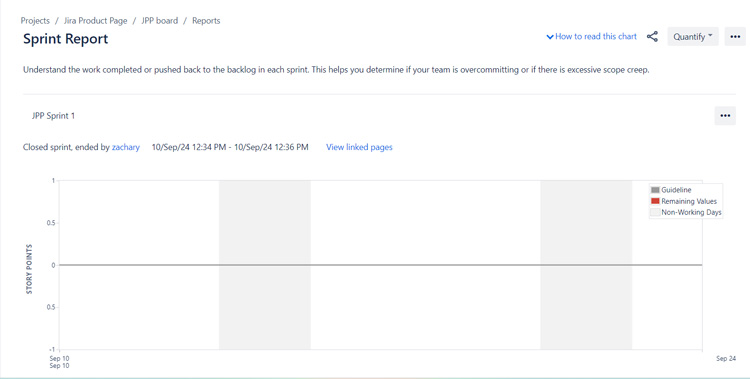The height and width of the screenshot is (379, 750).
Task: Open the Quantify dropdown
Action: [x=693, y=36]
